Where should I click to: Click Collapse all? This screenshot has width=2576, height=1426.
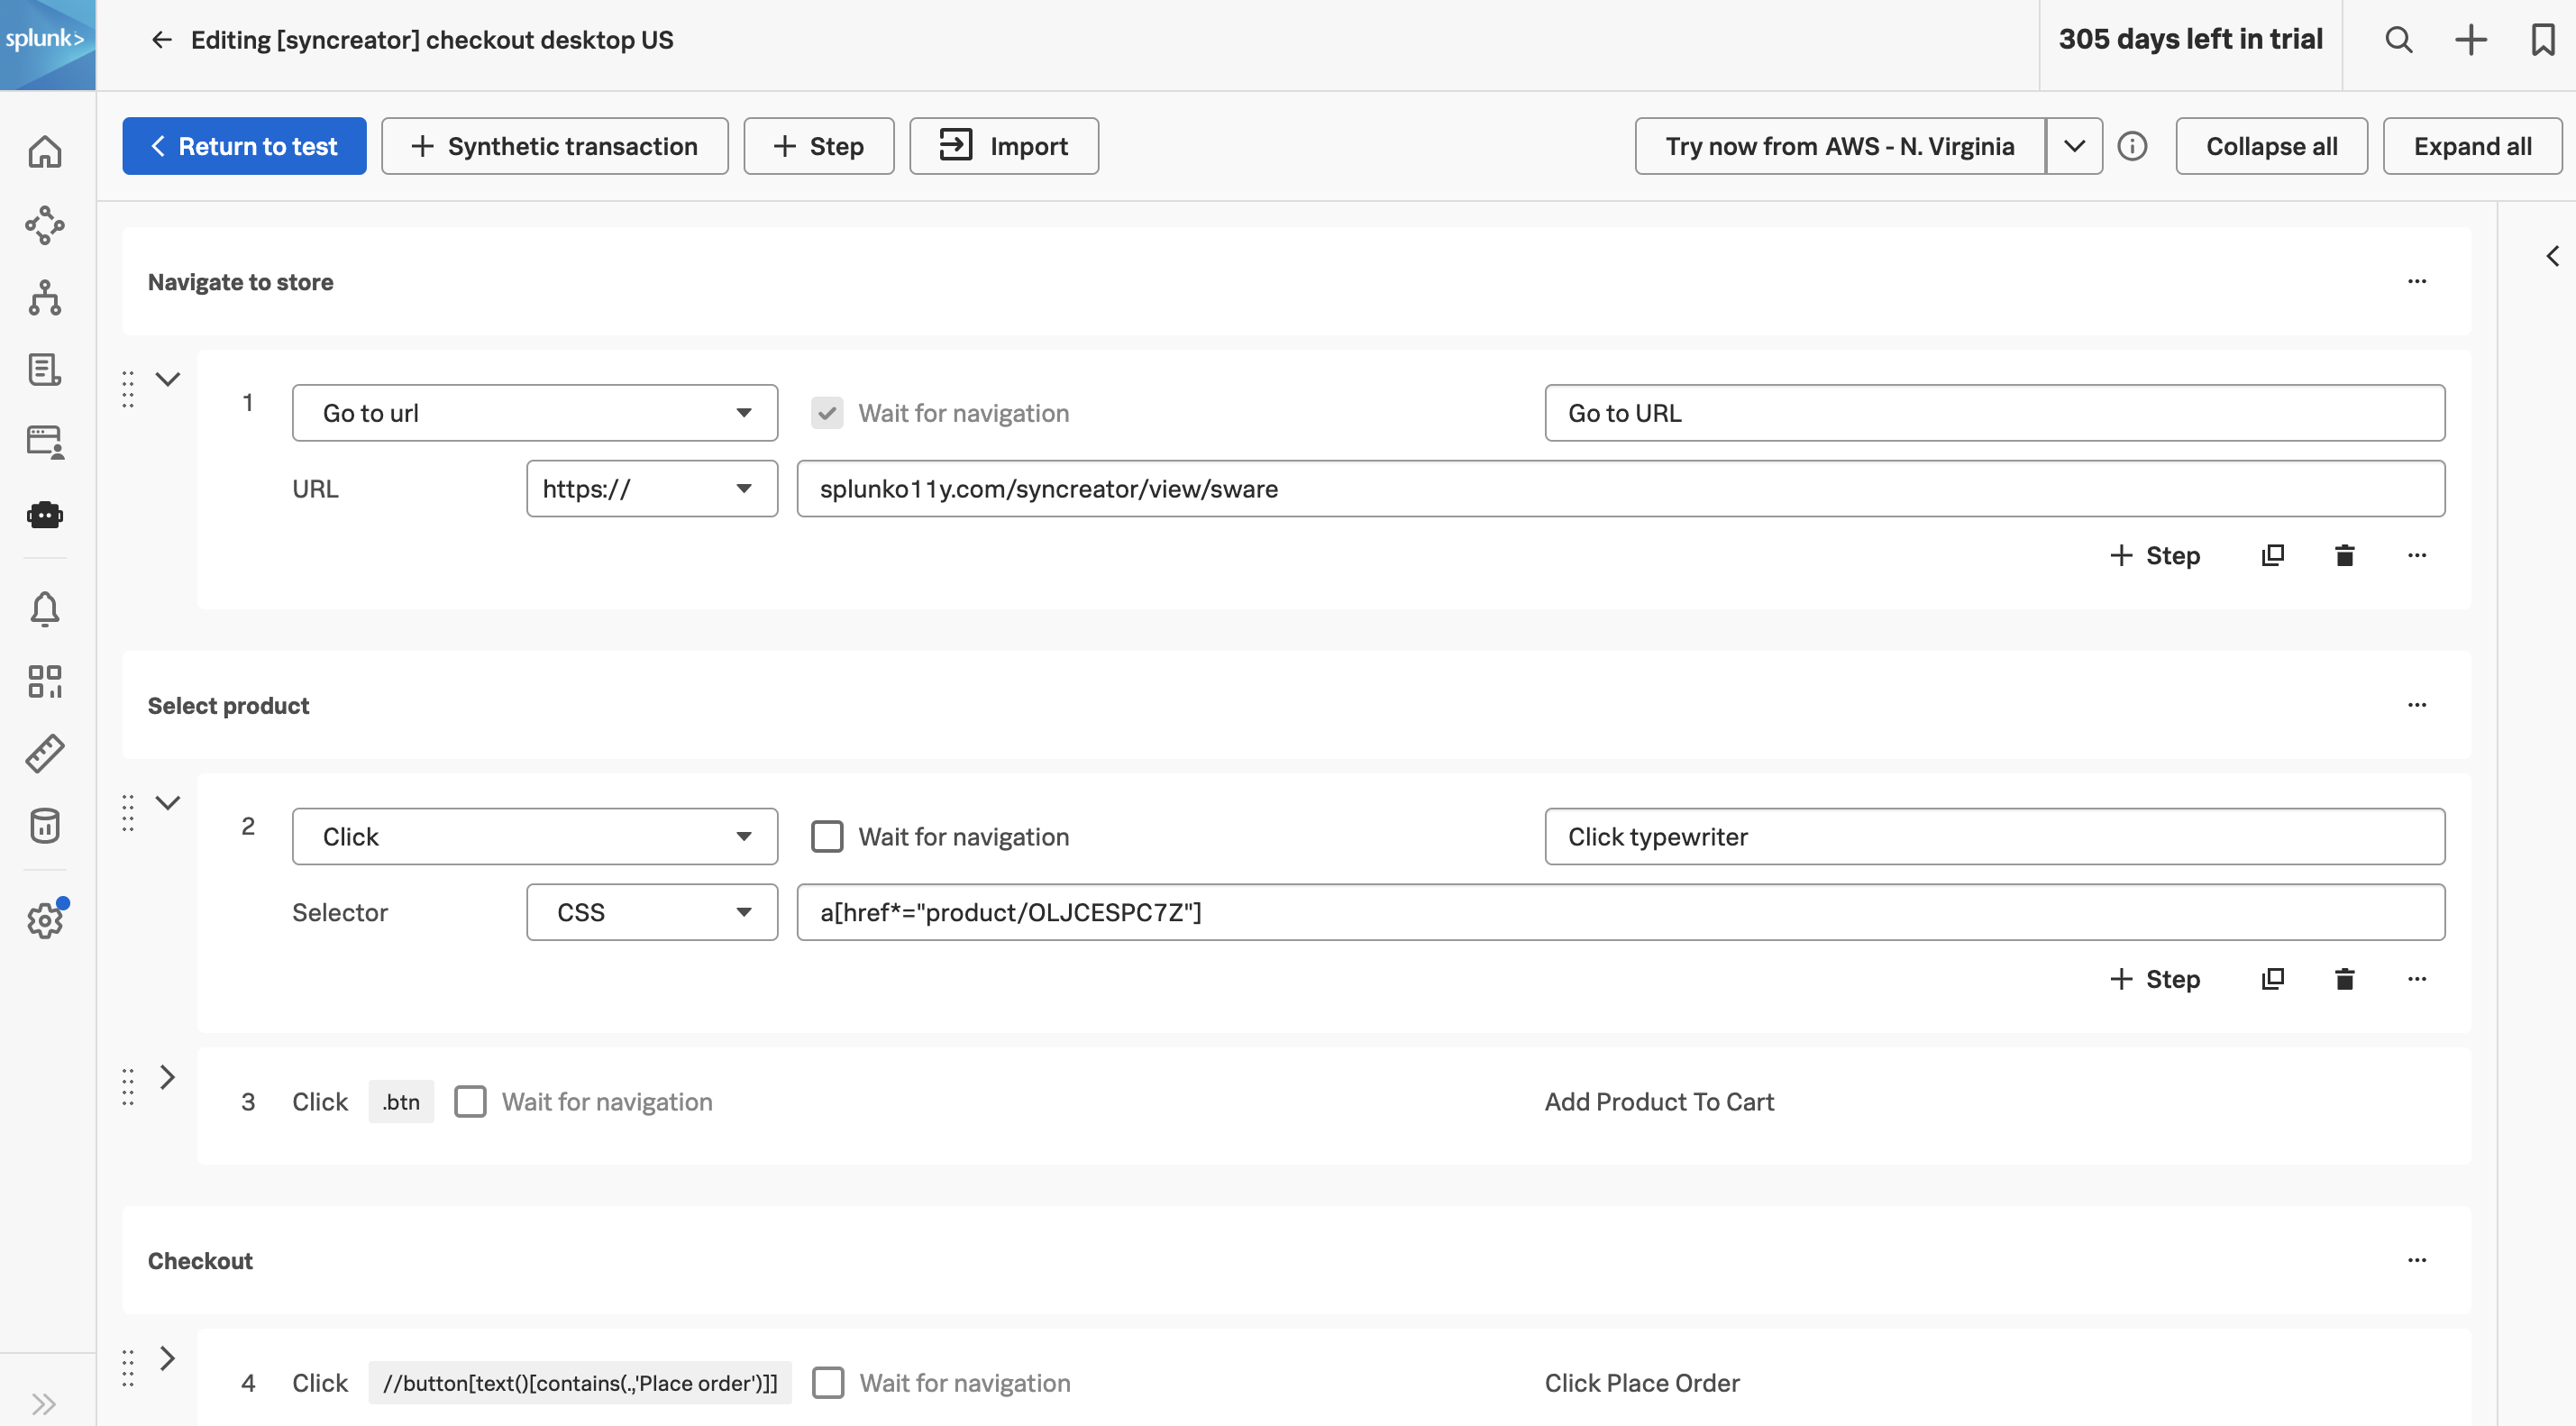2272,146
